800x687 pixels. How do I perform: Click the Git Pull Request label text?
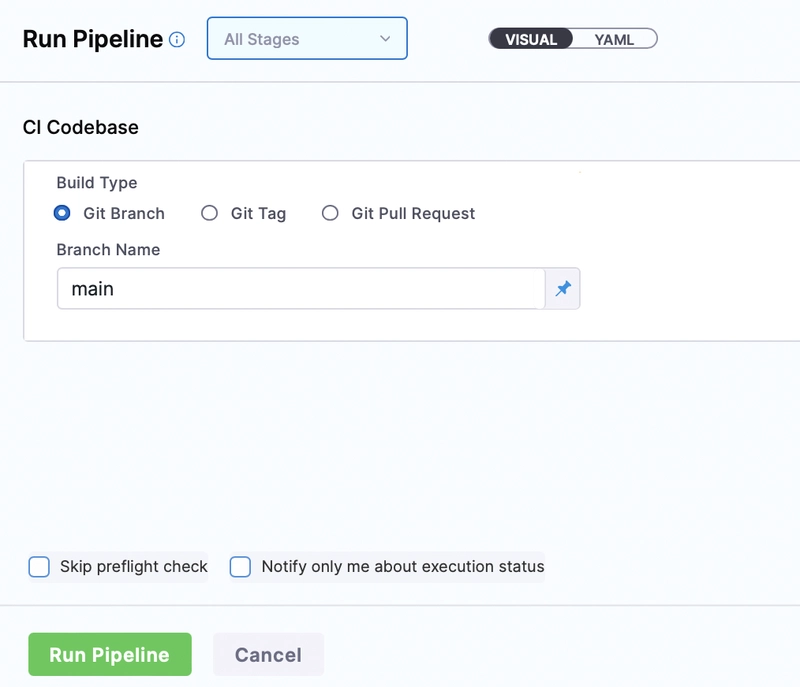pos(413,213)
